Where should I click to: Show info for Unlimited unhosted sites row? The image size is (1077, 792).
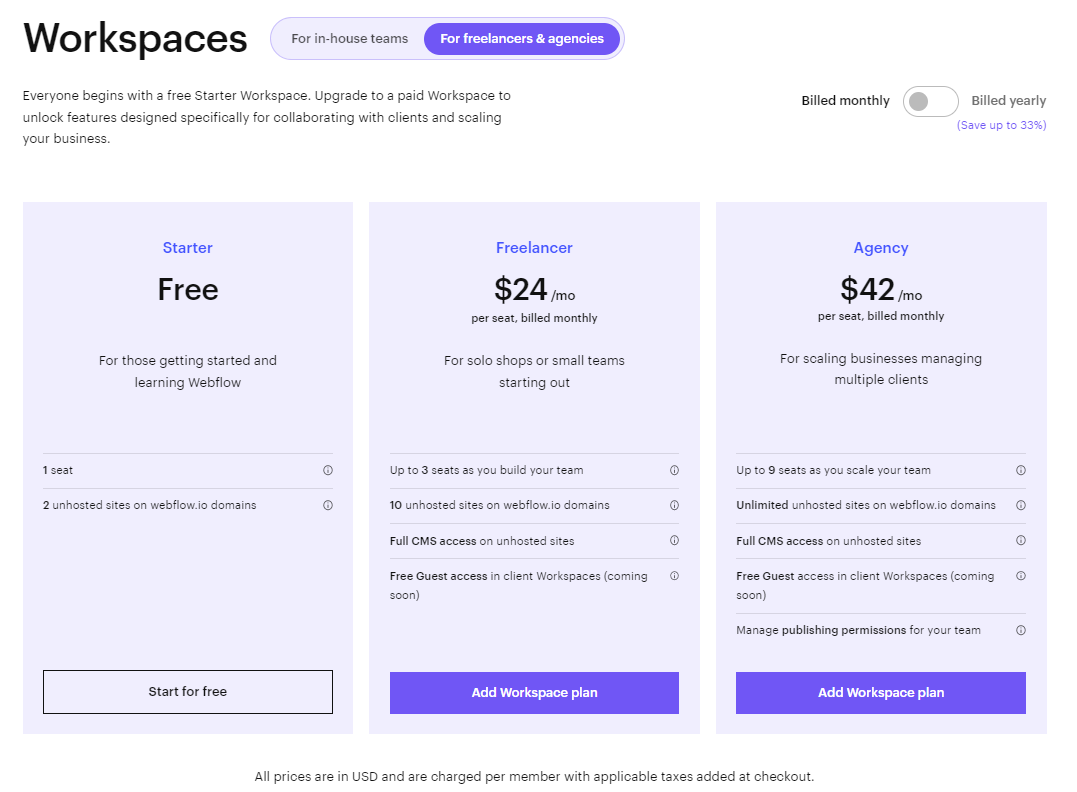[x=1021, y=506]
